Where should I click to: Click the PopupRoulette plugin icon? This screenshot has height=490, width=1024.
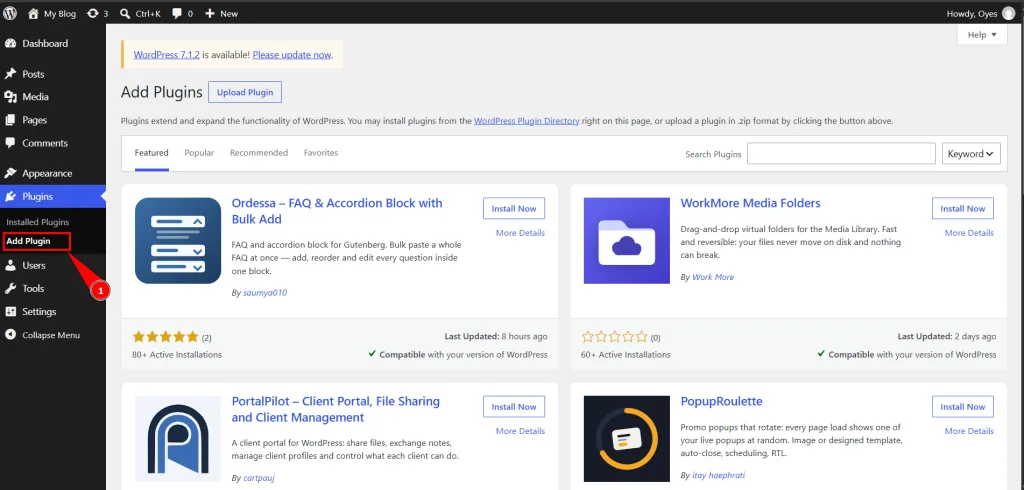click(x=627, y=438)
